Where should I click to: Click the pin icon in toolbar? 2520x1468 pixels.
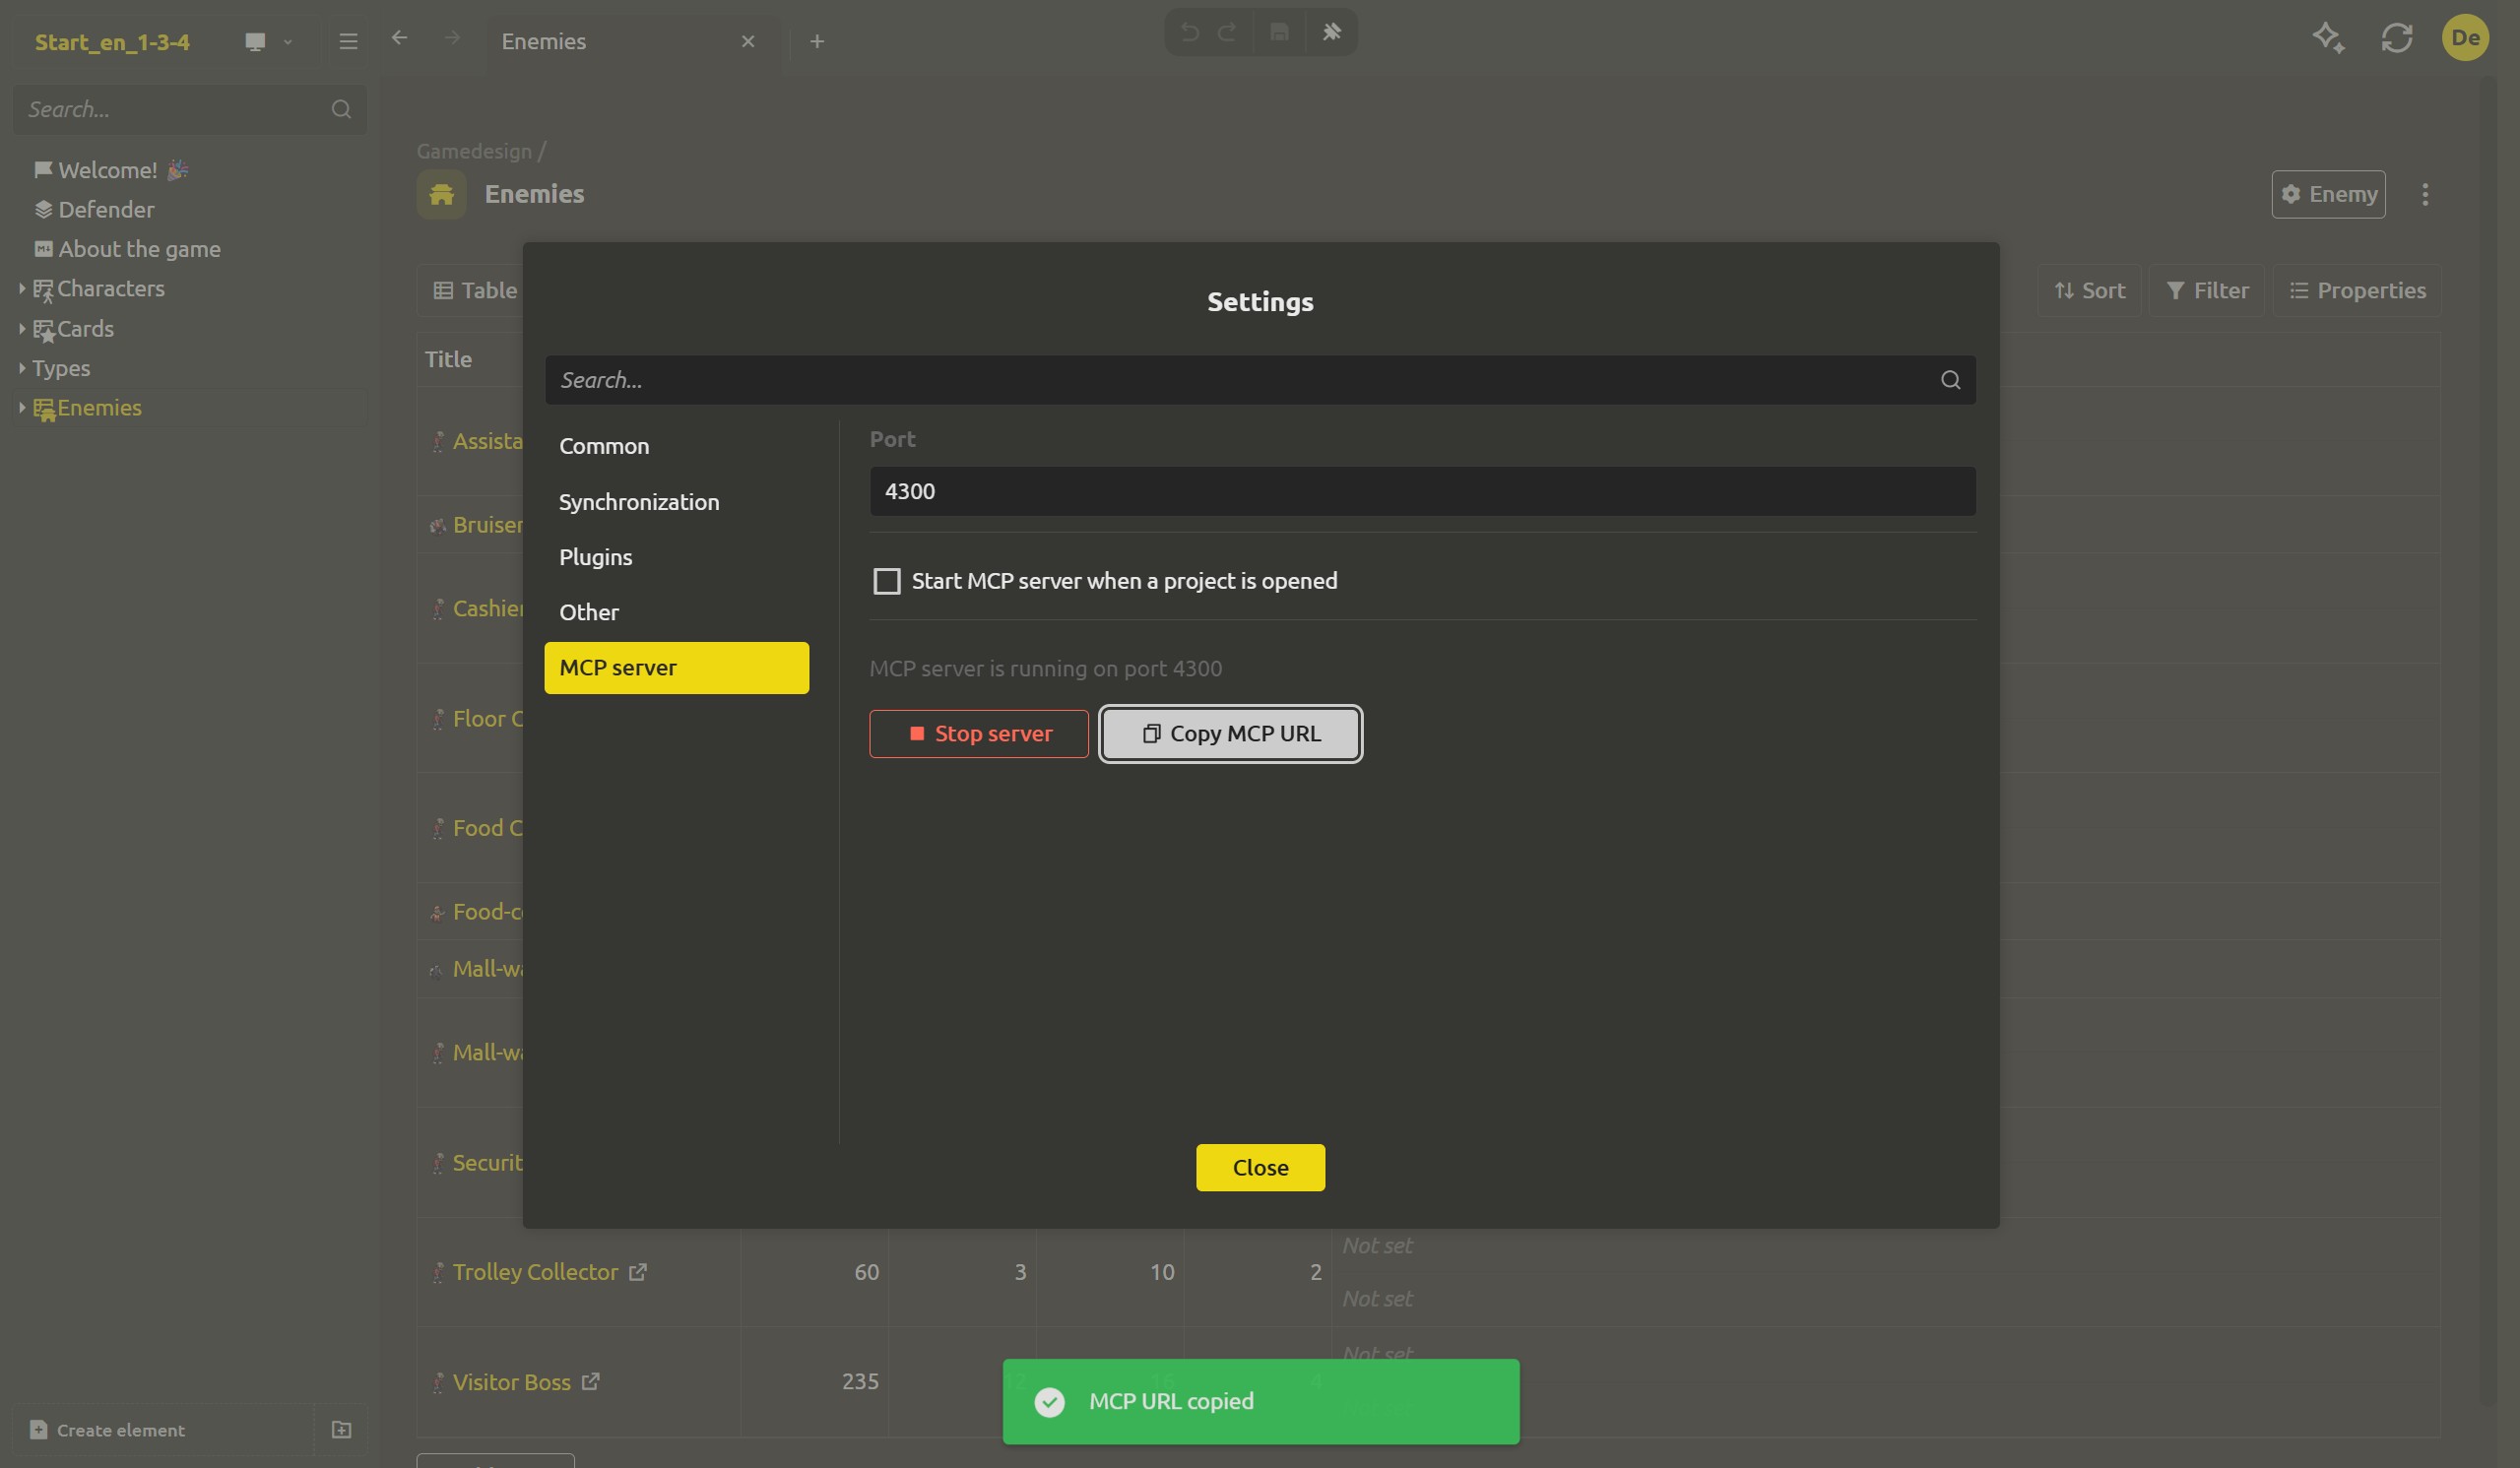[x=1331, y=32]
